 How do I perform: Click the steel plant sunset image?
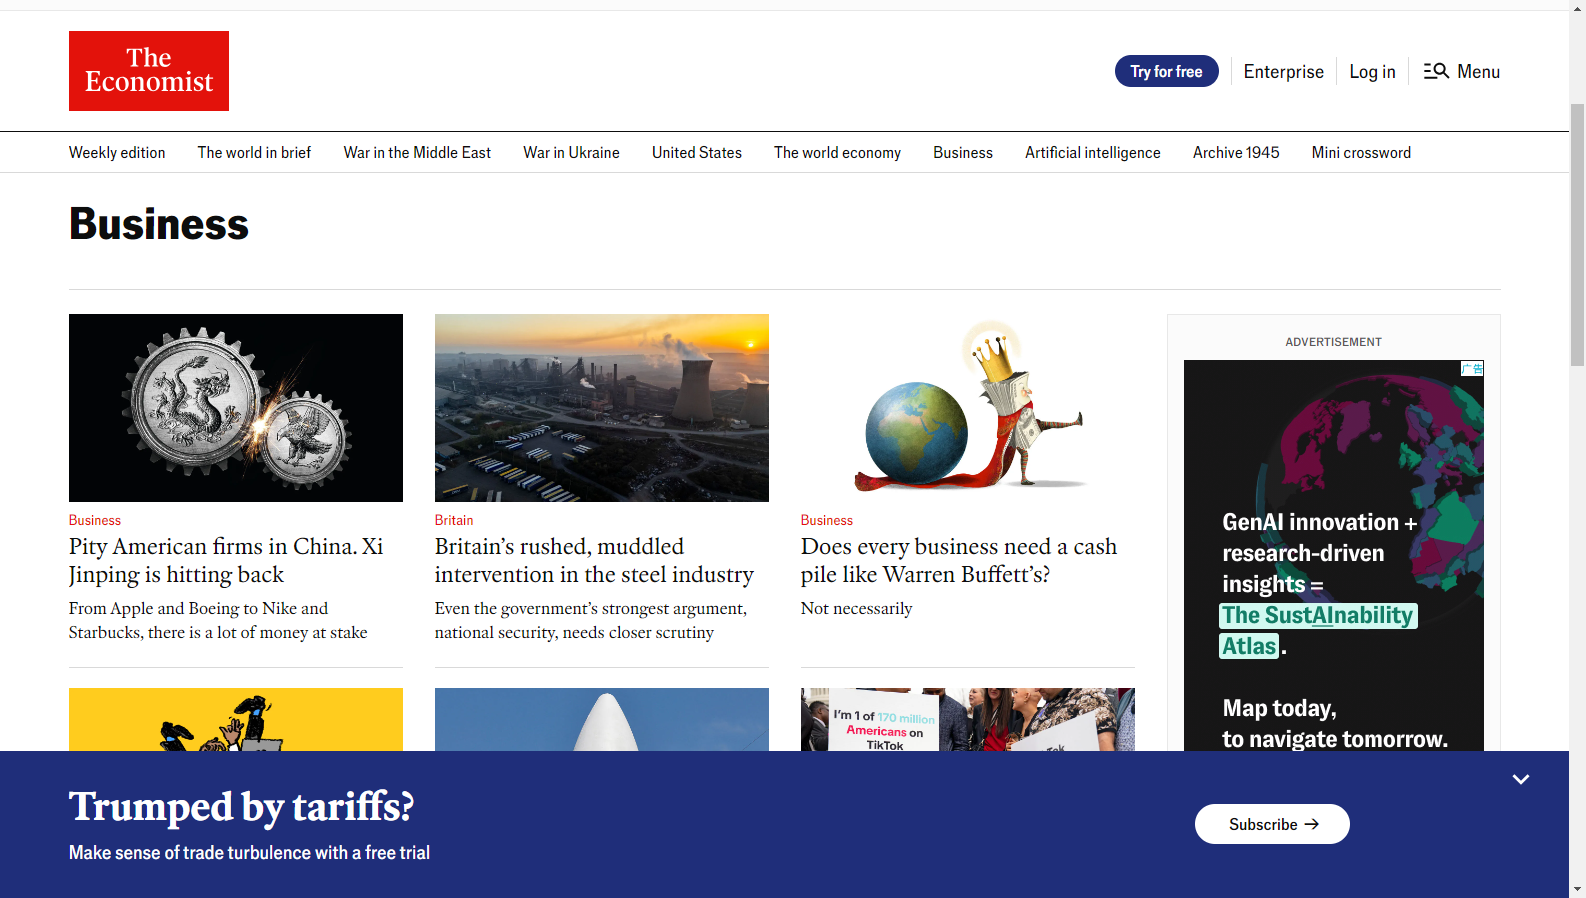coord(602,408)
